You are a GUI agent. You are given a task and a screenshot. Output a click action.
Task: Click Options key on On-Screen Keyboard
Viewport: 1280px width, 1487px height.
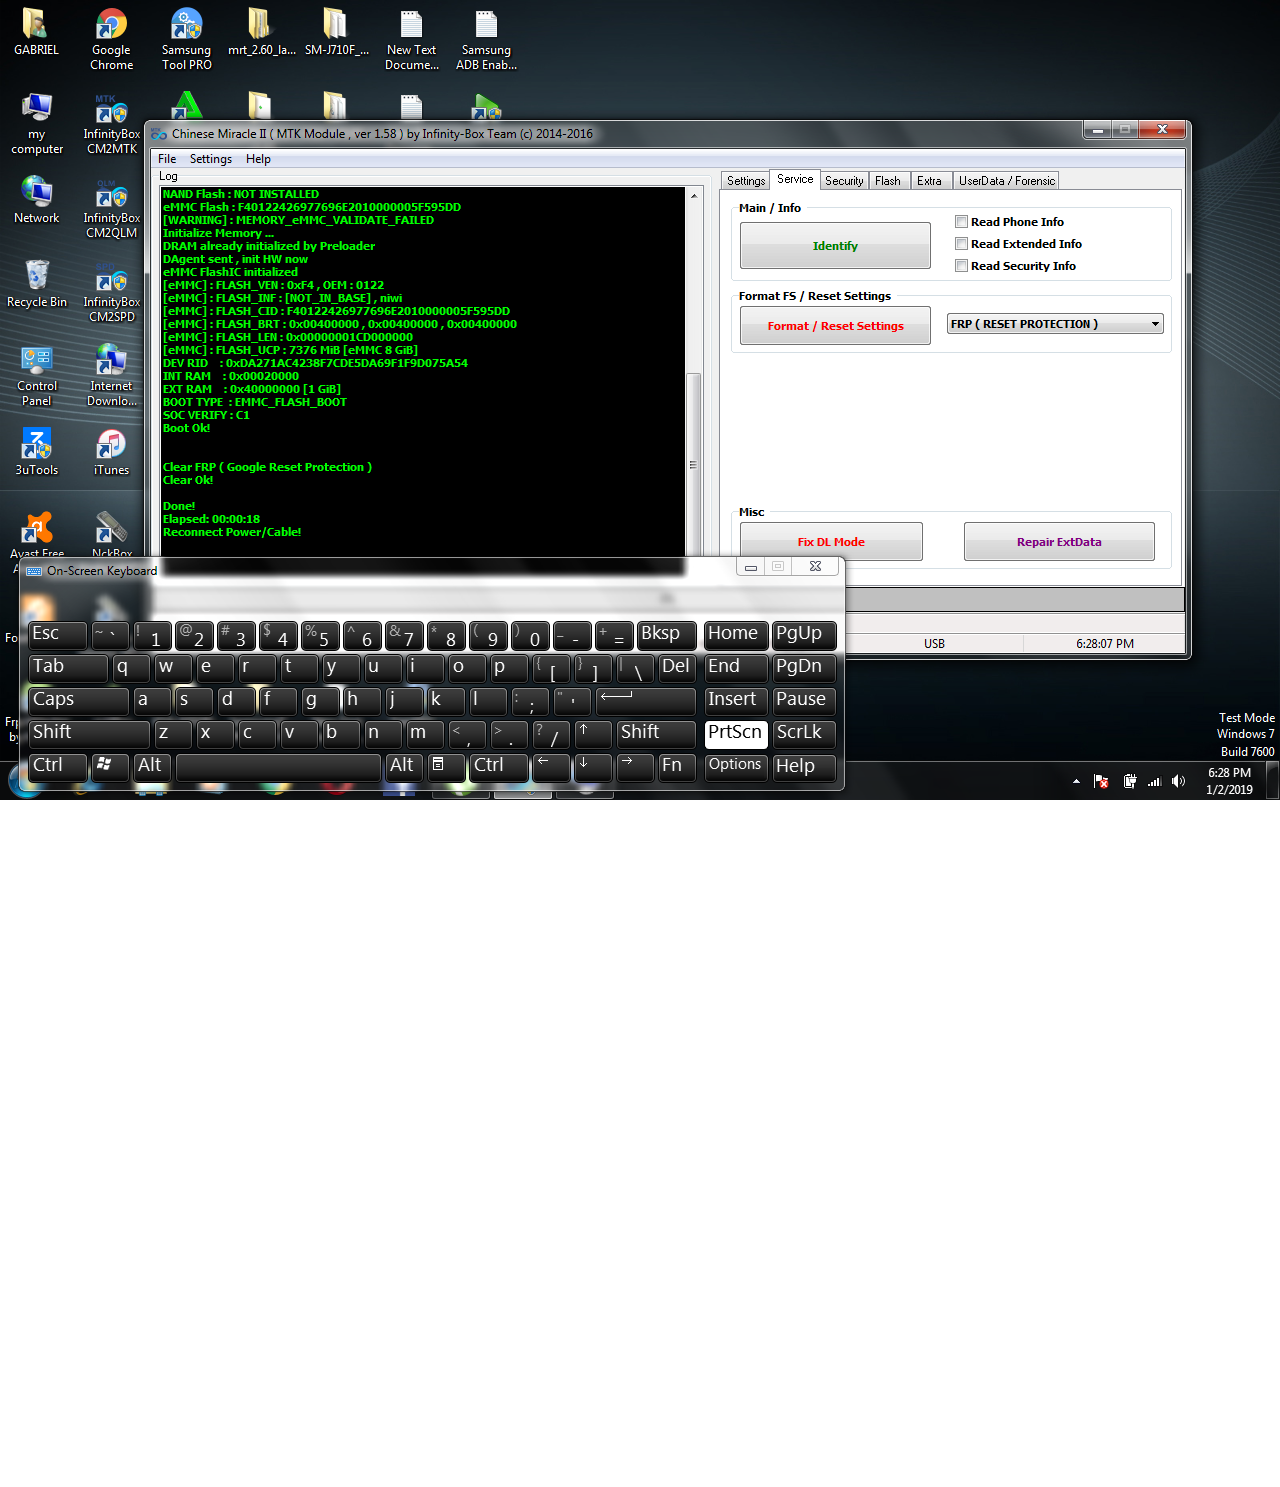click(x=736, y=767)
